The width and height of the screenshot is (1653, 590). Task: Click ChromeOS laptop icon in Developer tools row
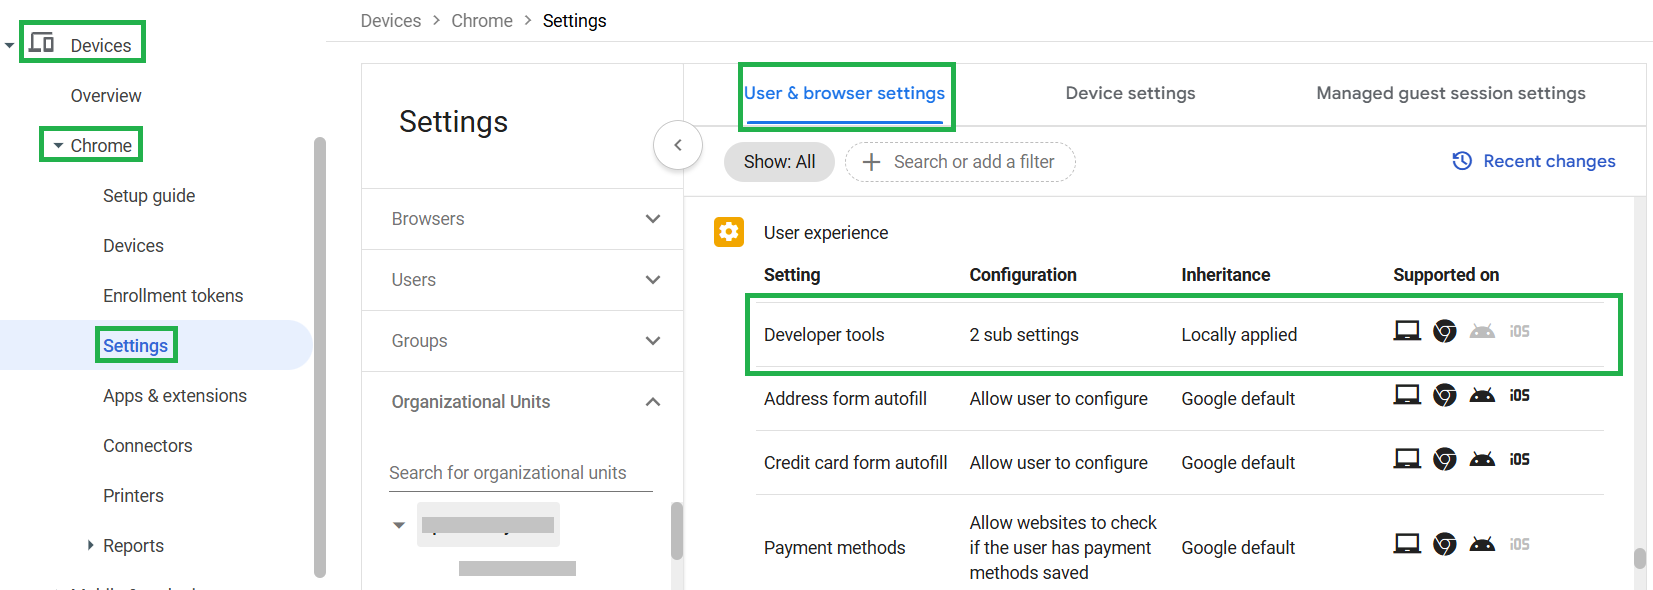[x=1407, y=331]
